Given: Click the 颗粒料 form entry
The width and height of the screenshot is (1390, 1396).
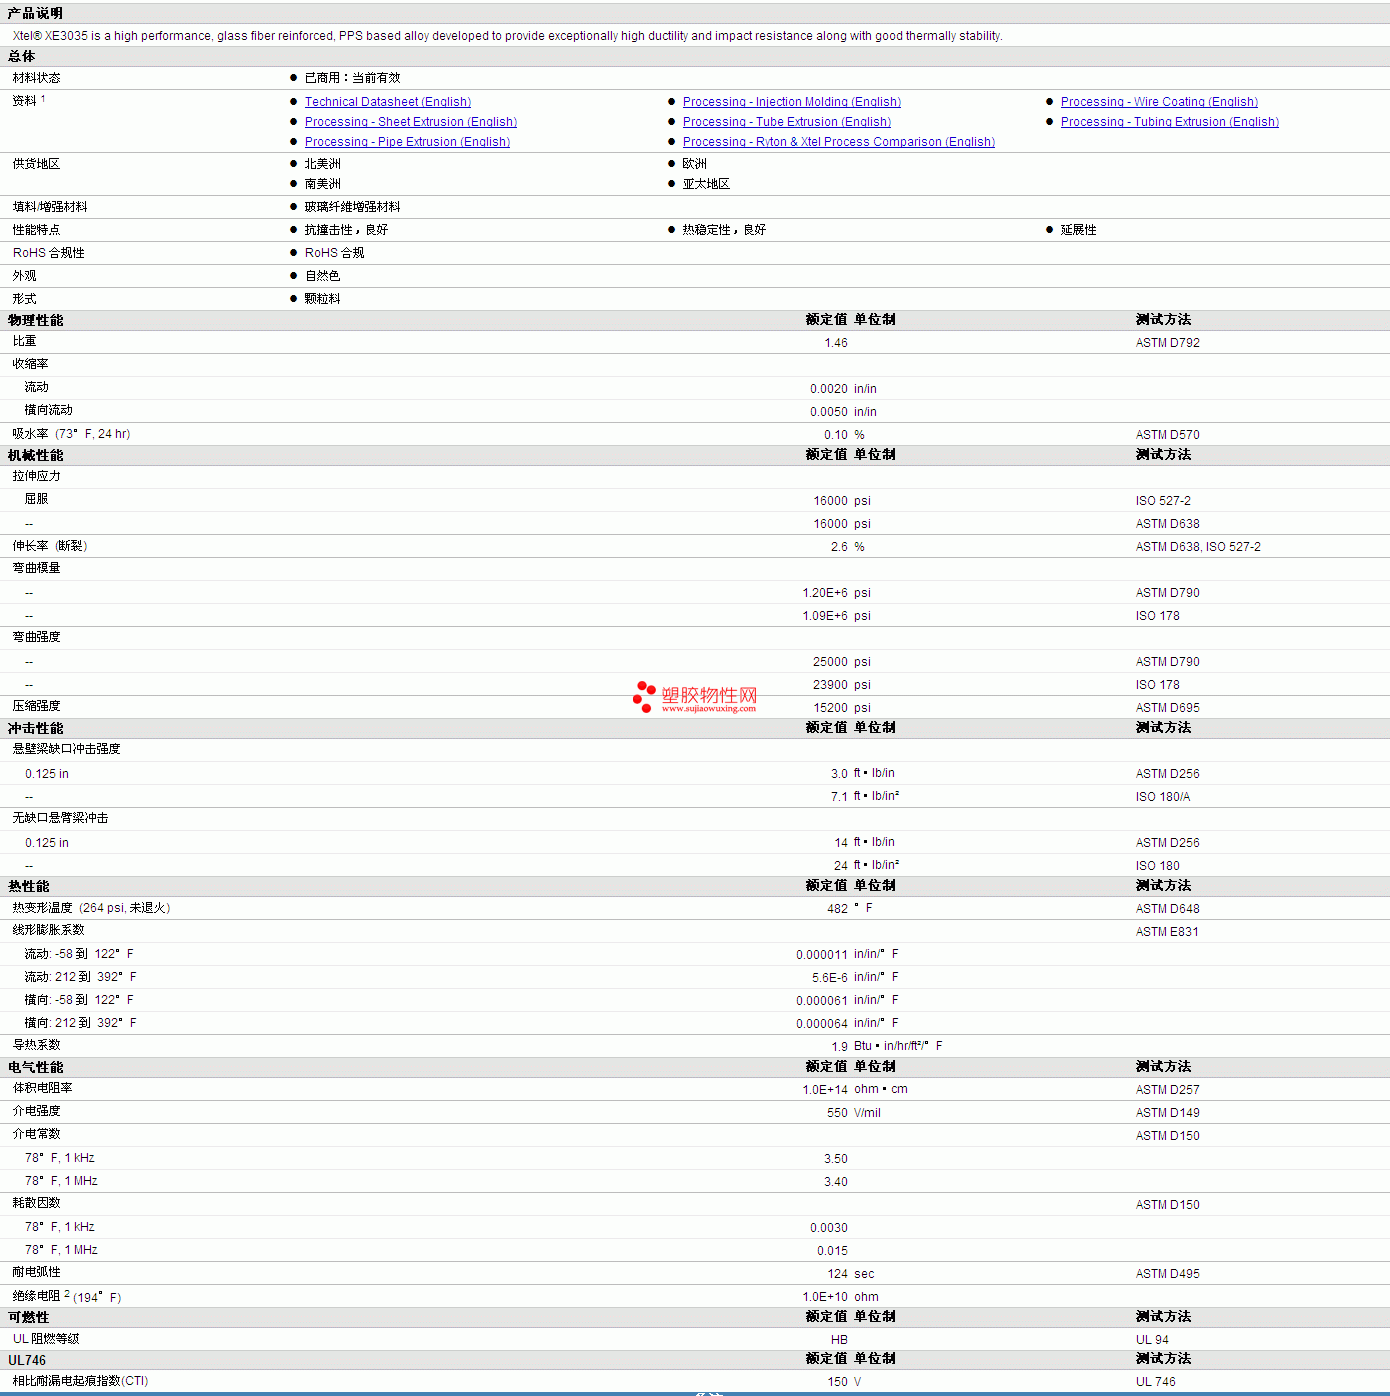Looking at the screenshot, I should tap(323, 299).
